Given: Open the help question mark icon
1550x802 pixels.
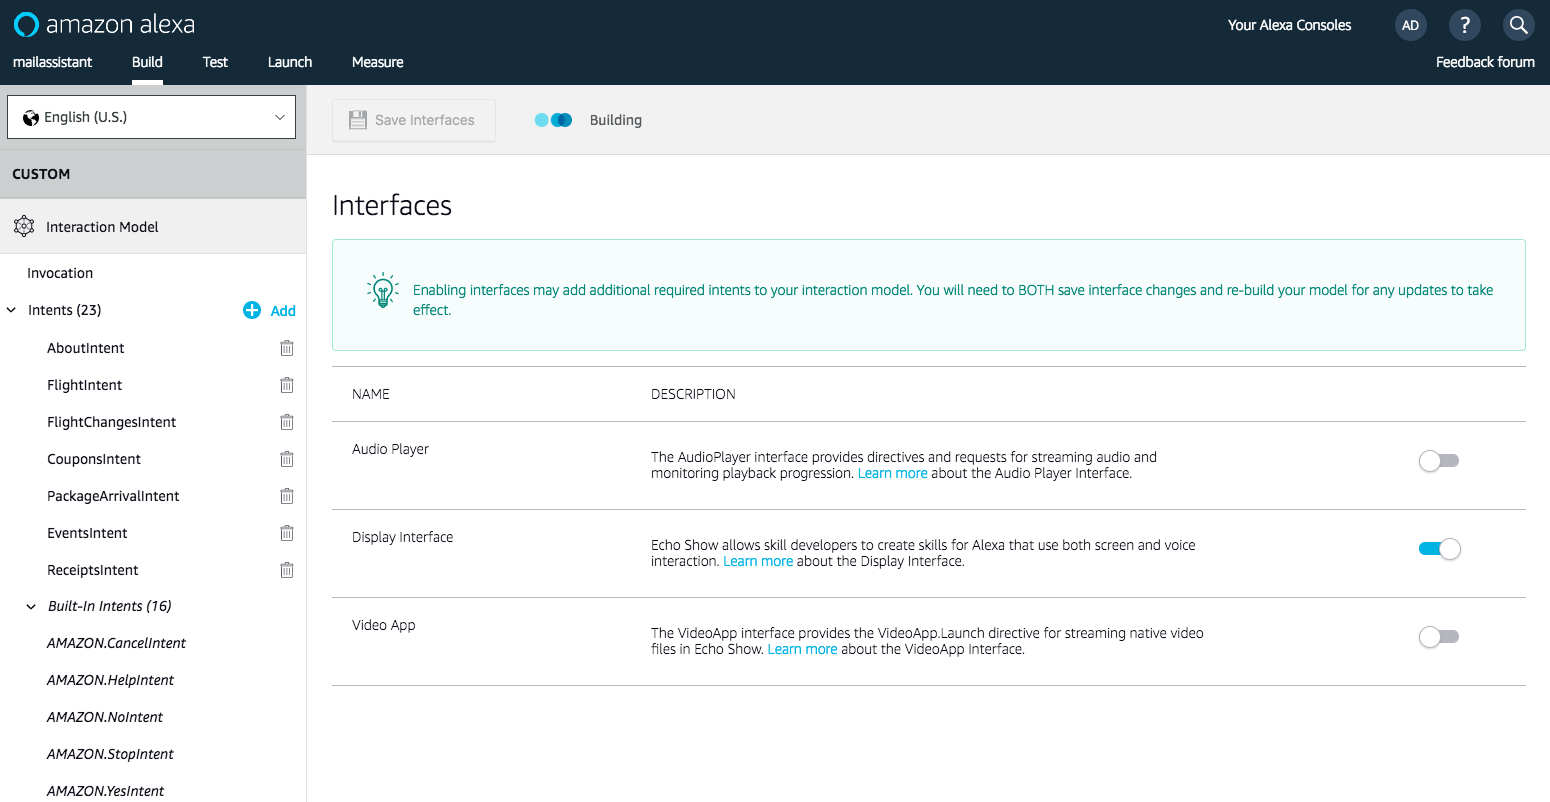Looking at the screenshot, I should (x=1465, y=25).
